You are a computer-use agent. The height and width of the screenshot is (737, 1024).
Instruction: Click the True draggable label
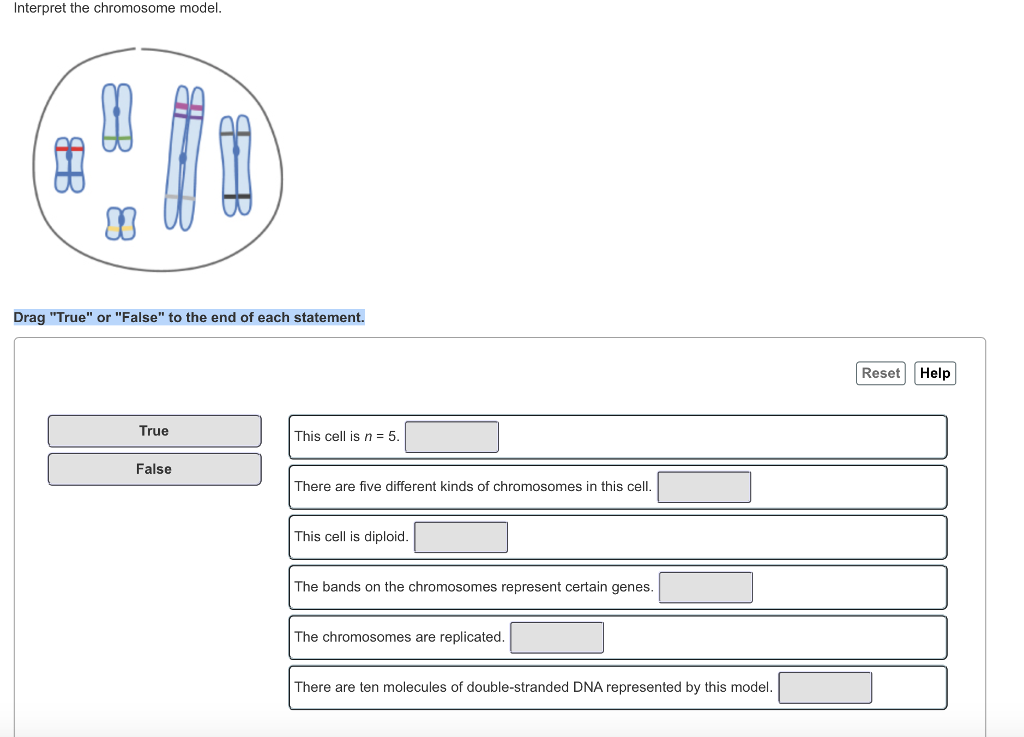click(154, 430)
